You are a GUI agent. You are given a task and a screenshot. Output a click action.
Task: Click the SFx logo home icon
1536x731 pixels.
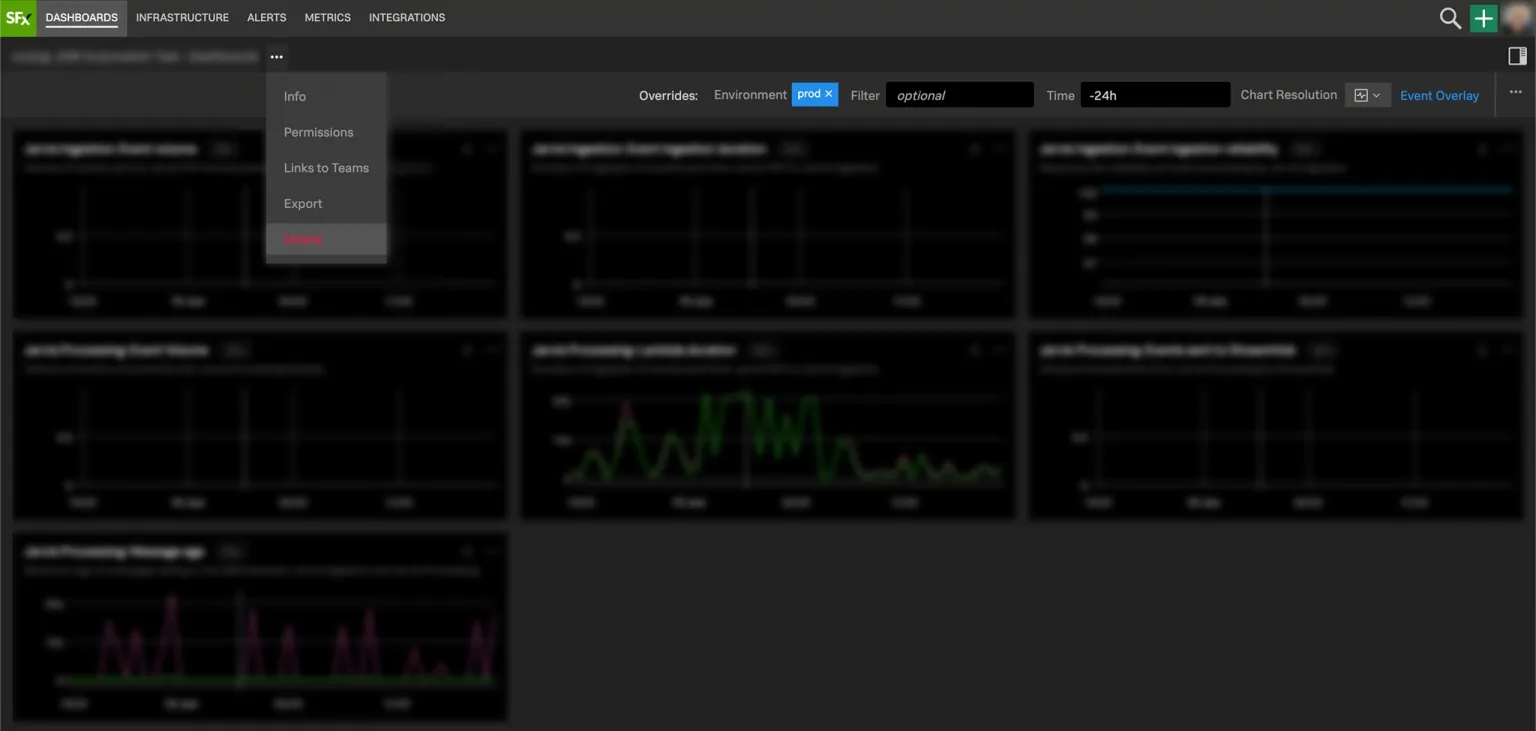tap(18, 18)
